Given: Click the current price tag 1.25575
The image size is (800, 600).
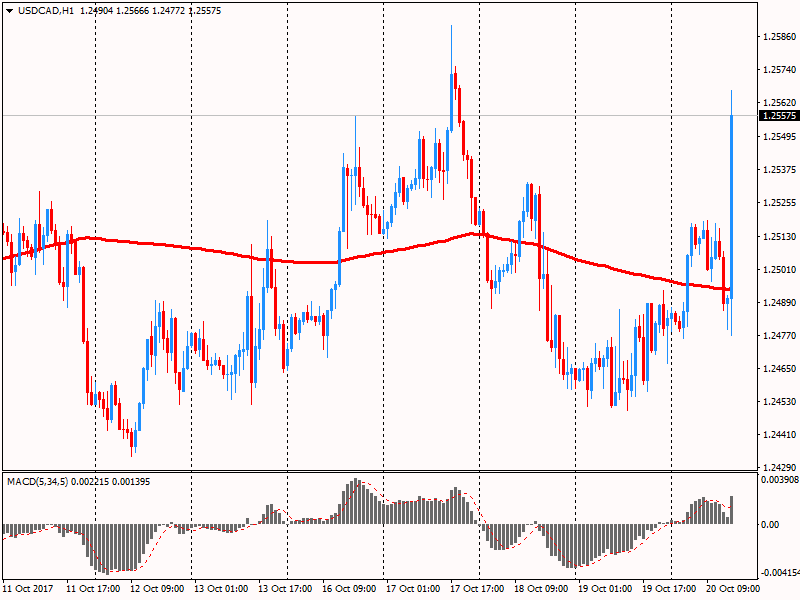Looking at the screenshot, I should [779, 116].
